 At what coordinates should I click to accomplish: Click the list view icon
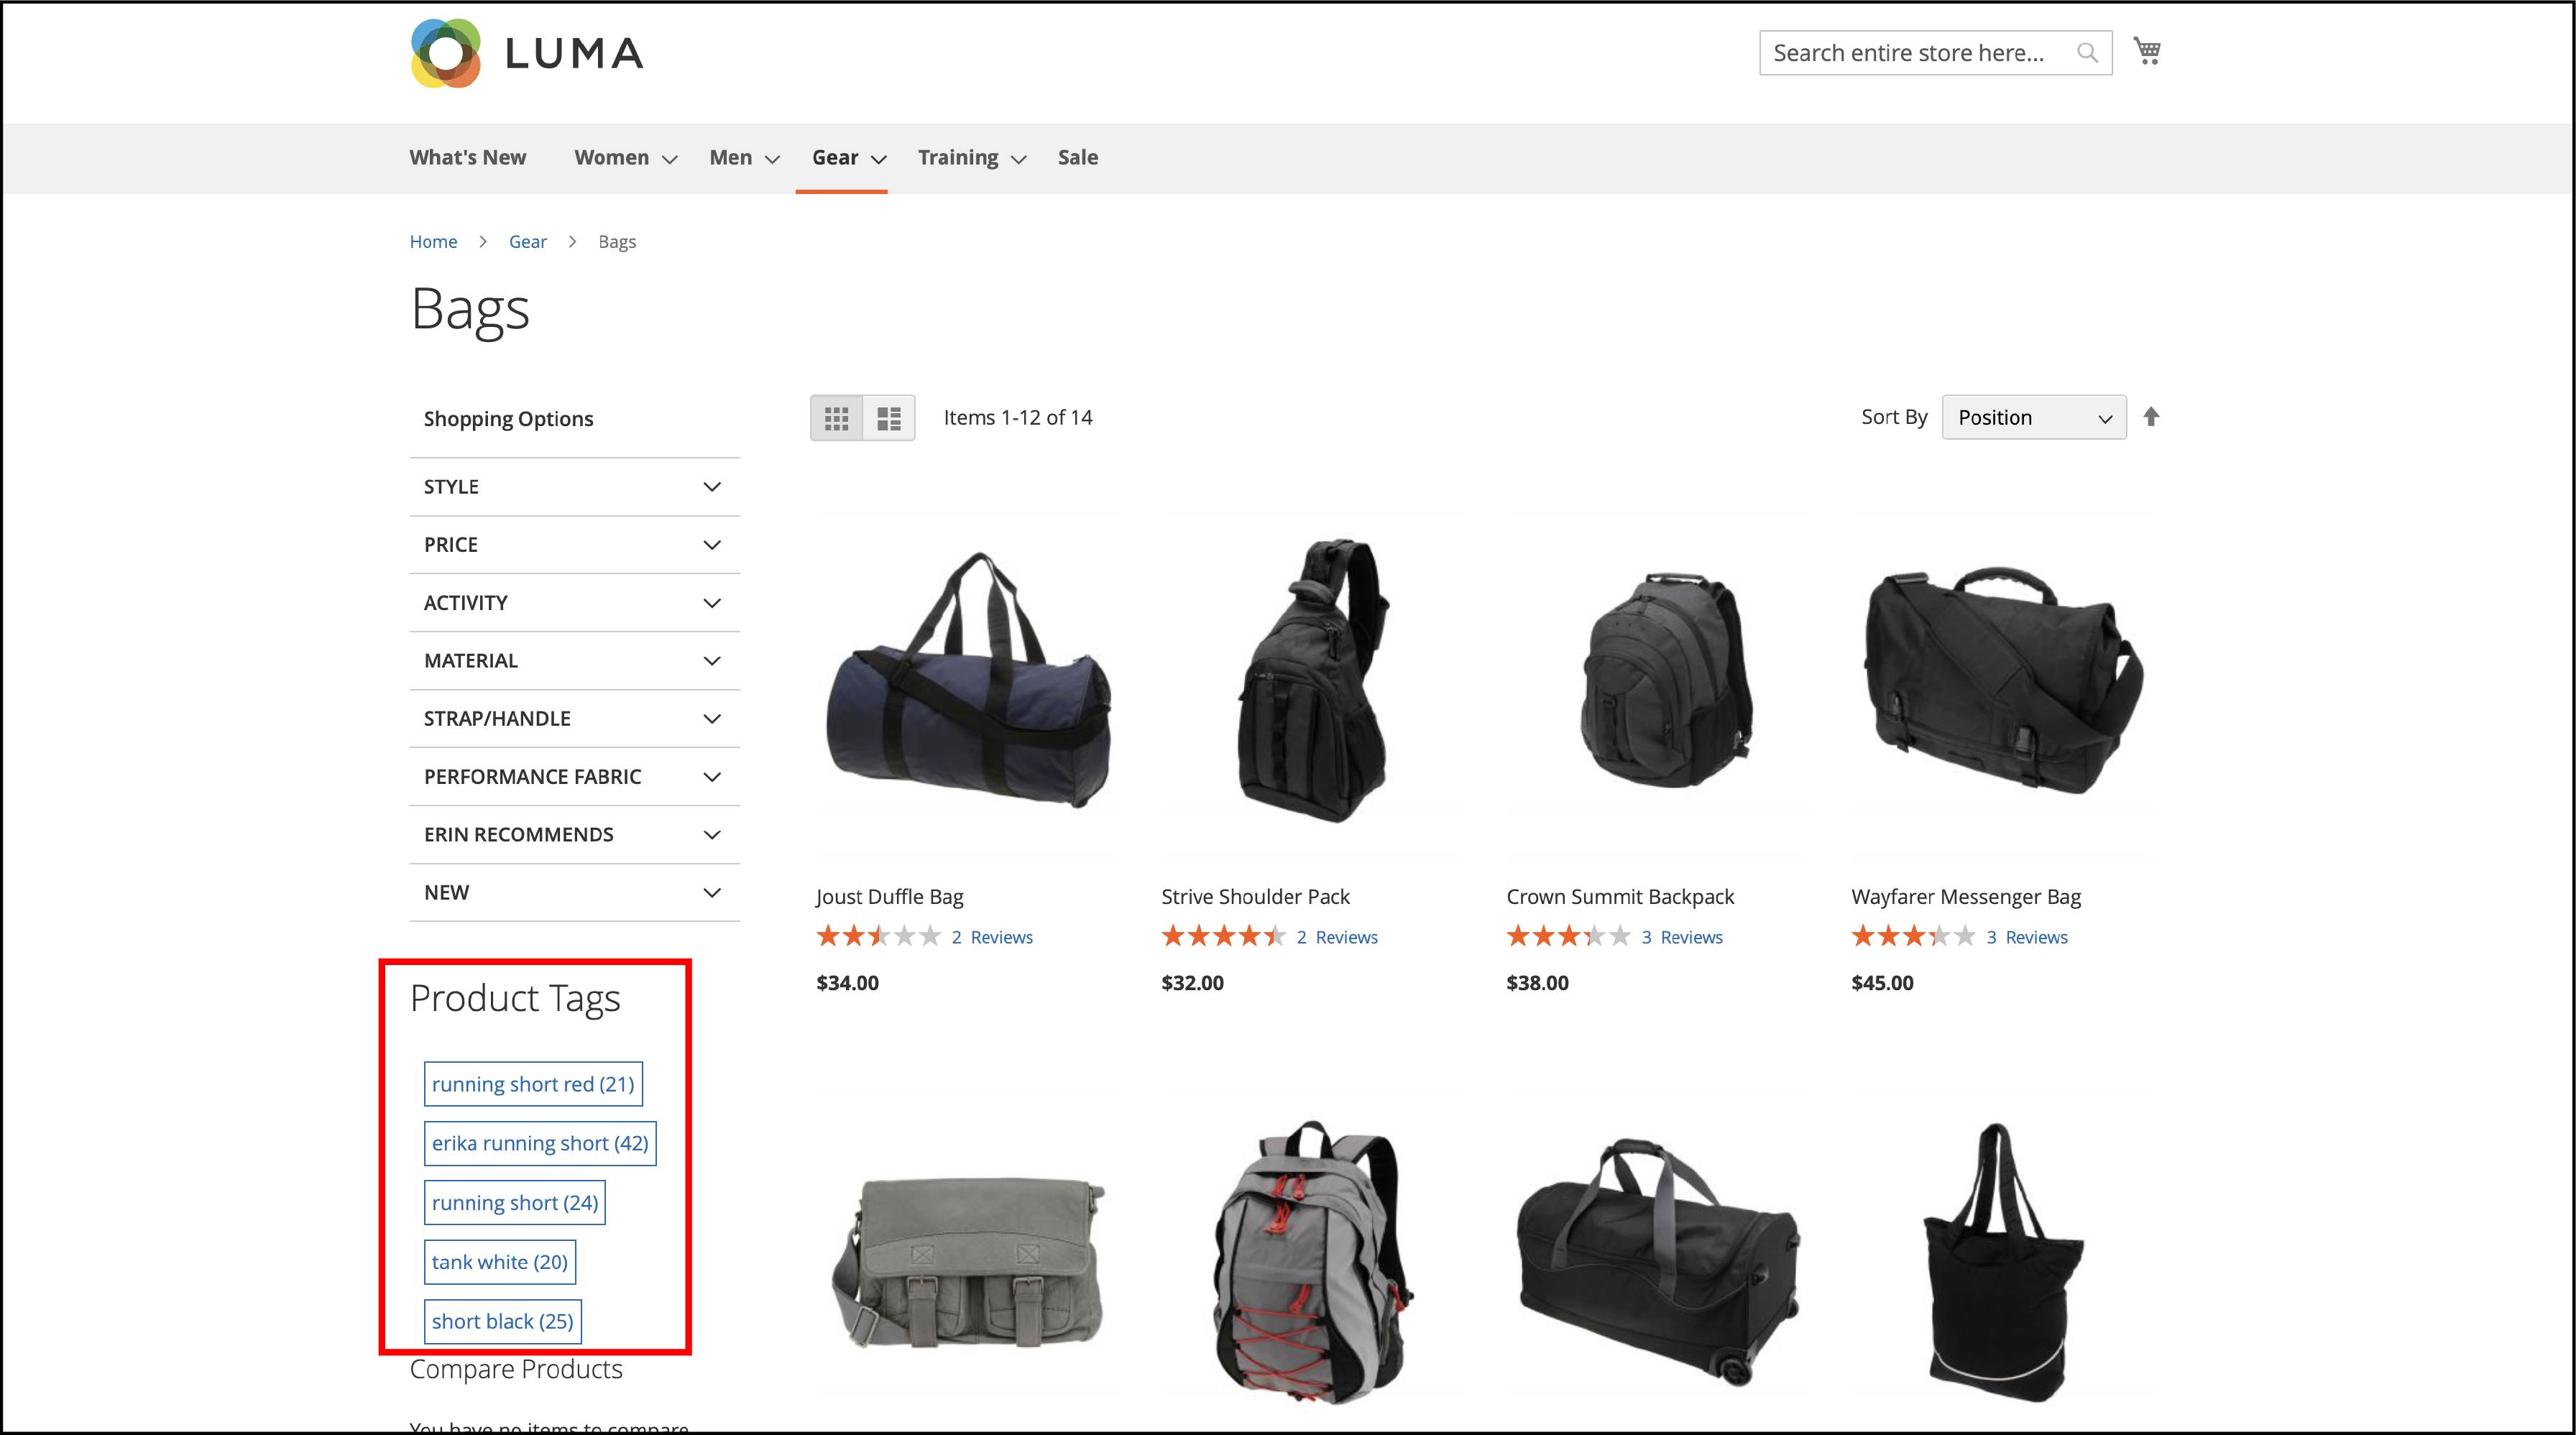(888, 417)
